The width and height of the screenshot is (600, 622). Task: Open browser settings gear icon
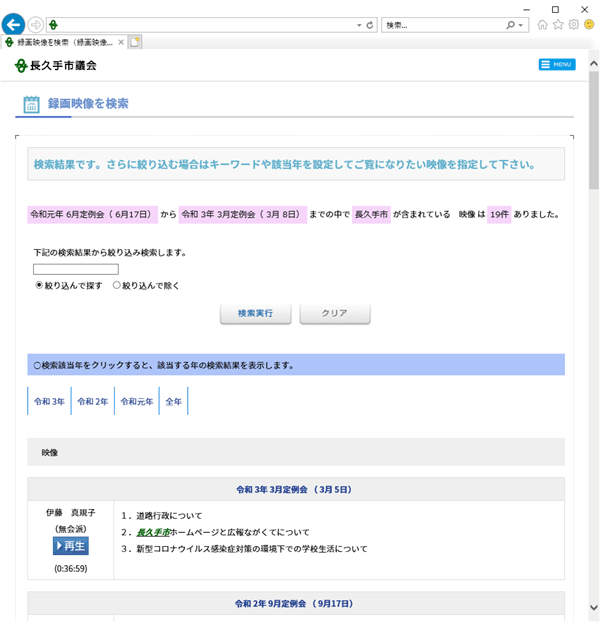point(574,25)
